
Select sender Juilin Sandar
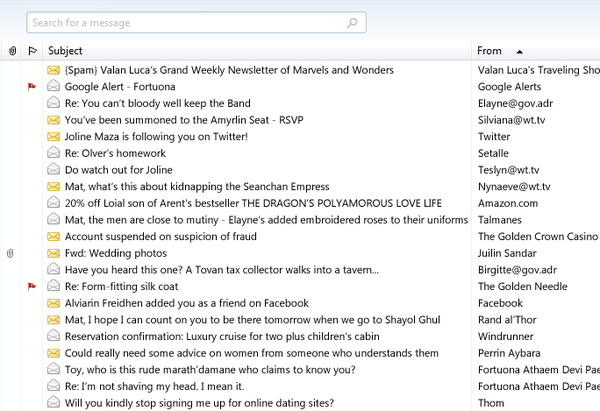coord(507,253)
